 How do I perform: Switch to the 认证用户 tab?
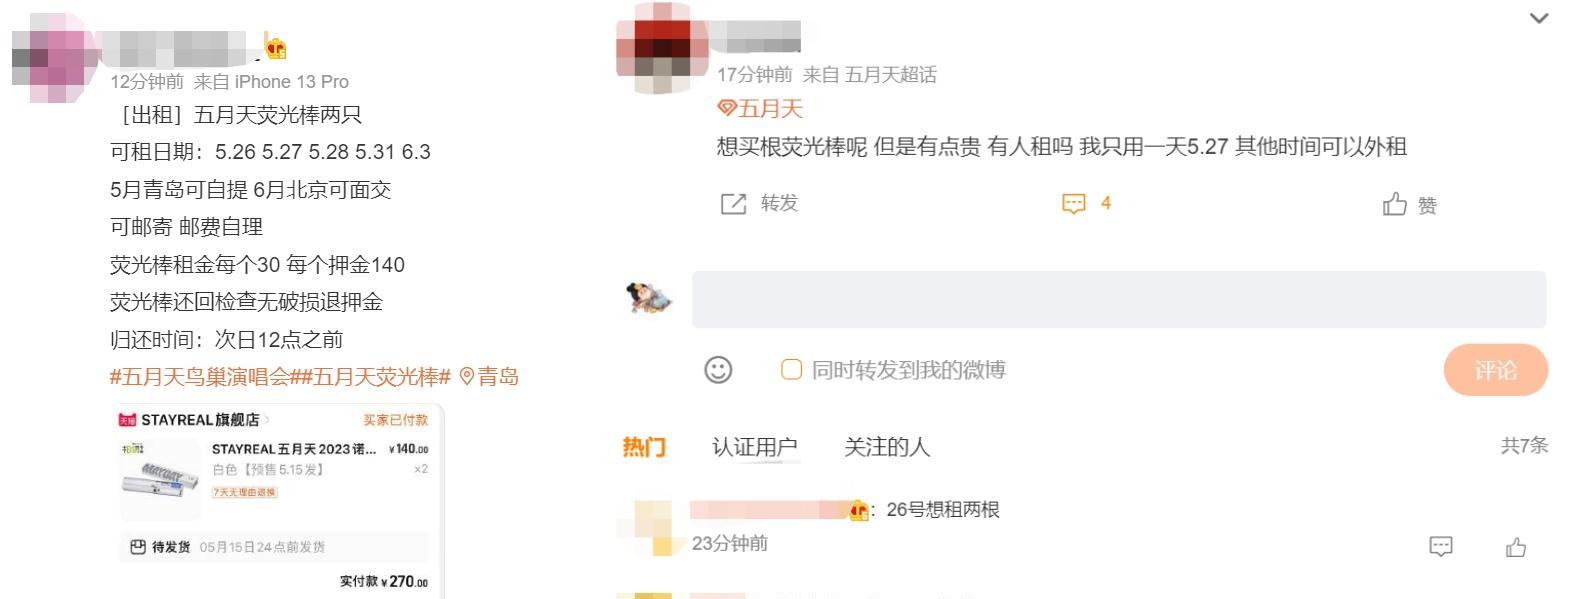coord(755,447)
